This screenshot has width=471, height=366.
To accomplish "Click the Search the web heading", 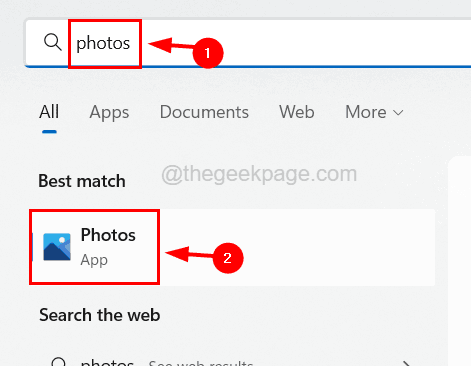I will pyautogui.click(x=100, y=315).
